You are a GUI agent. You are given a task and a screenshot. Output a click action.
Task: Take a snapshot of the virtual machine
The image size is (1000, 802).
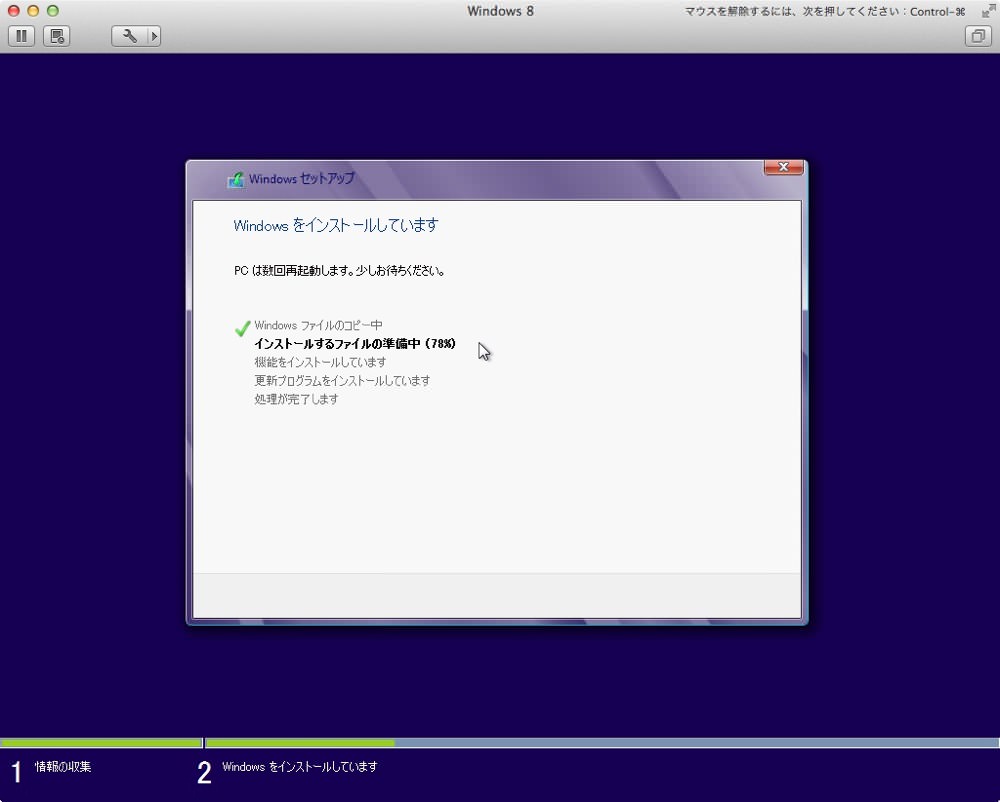coord(57,36)
